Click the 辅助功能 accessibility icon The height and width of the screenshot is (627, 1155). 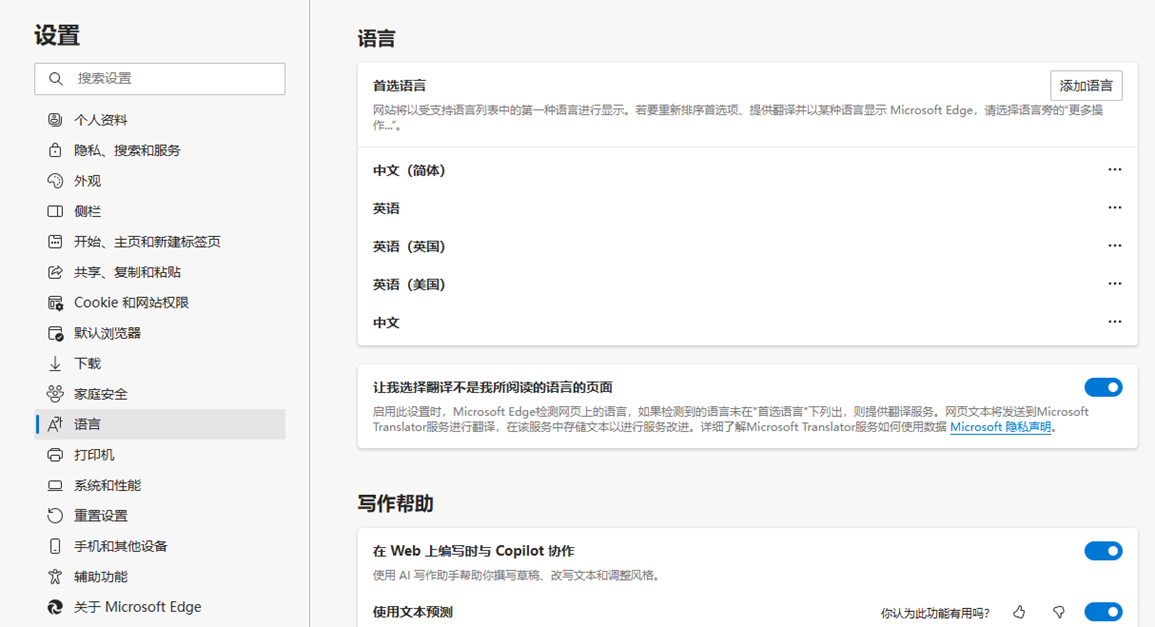pyautogui.click(x=55, y=576)
